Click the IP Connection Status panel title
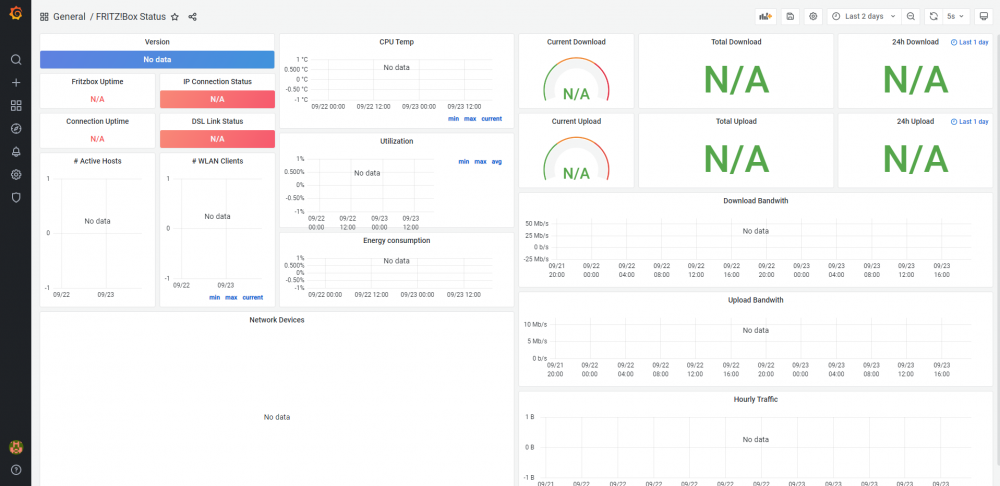This screenshot has height=486, width=1000. tap(217, 82)
